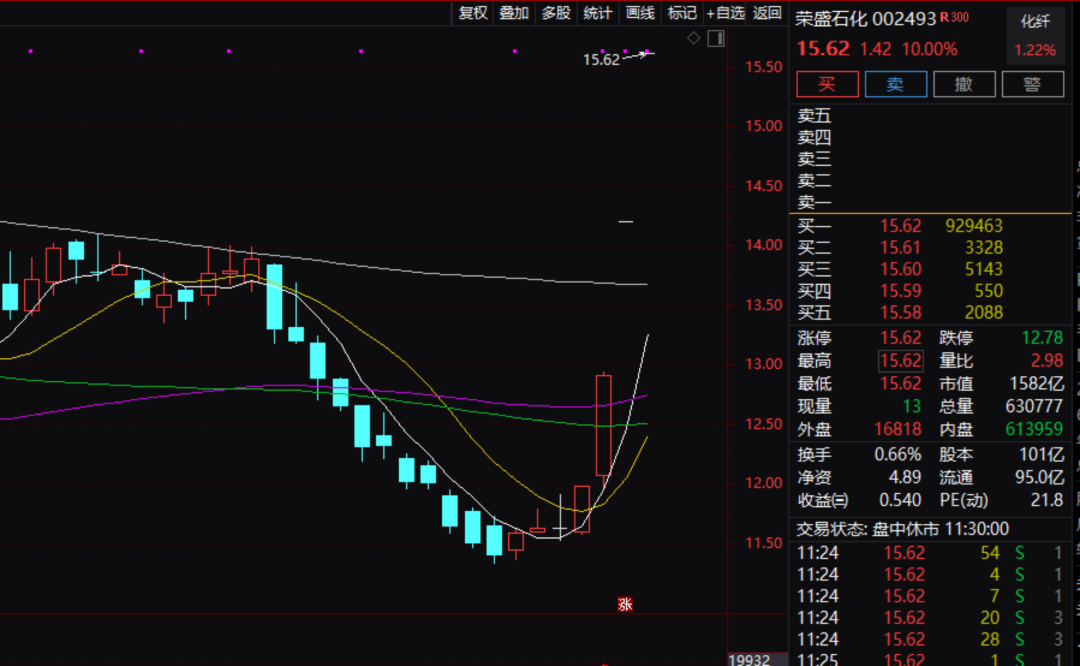The image size is (1080, 666).
Task: Click the 卖一 row label
Action: pos(814,202)
